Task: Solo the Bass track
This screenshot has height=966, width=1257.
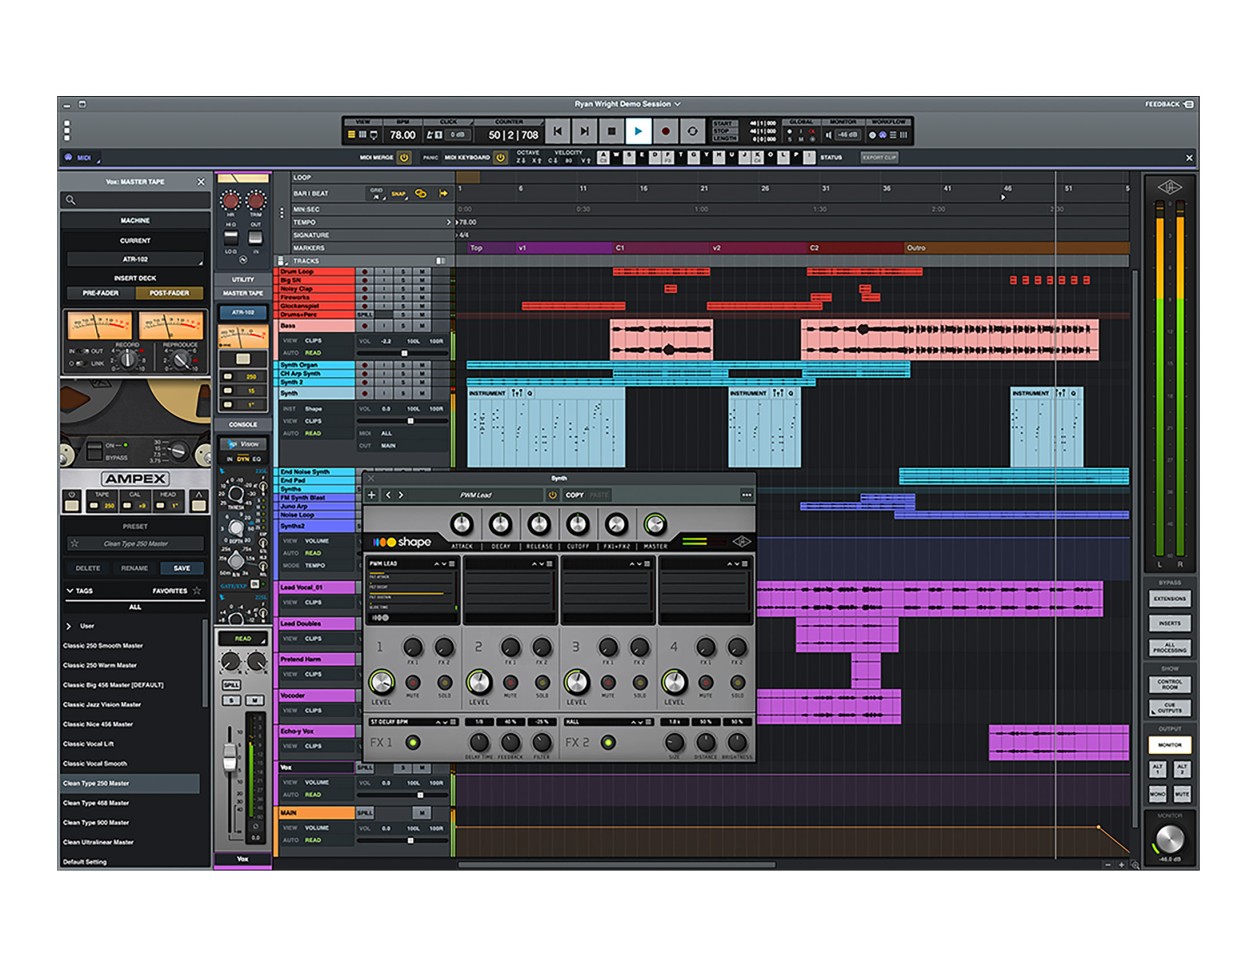Action: pos(404,326)
